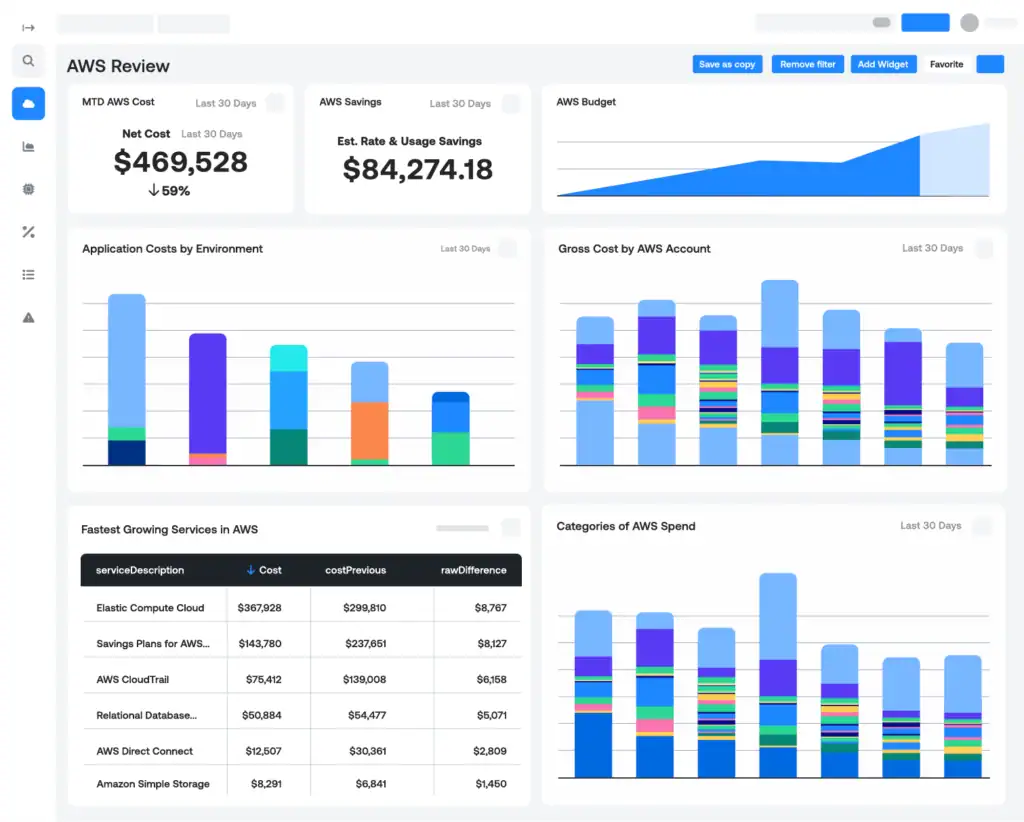Click Last 30 Days on MTD AWS Cost
This screenshot has height=822, width=1024.
225,103
